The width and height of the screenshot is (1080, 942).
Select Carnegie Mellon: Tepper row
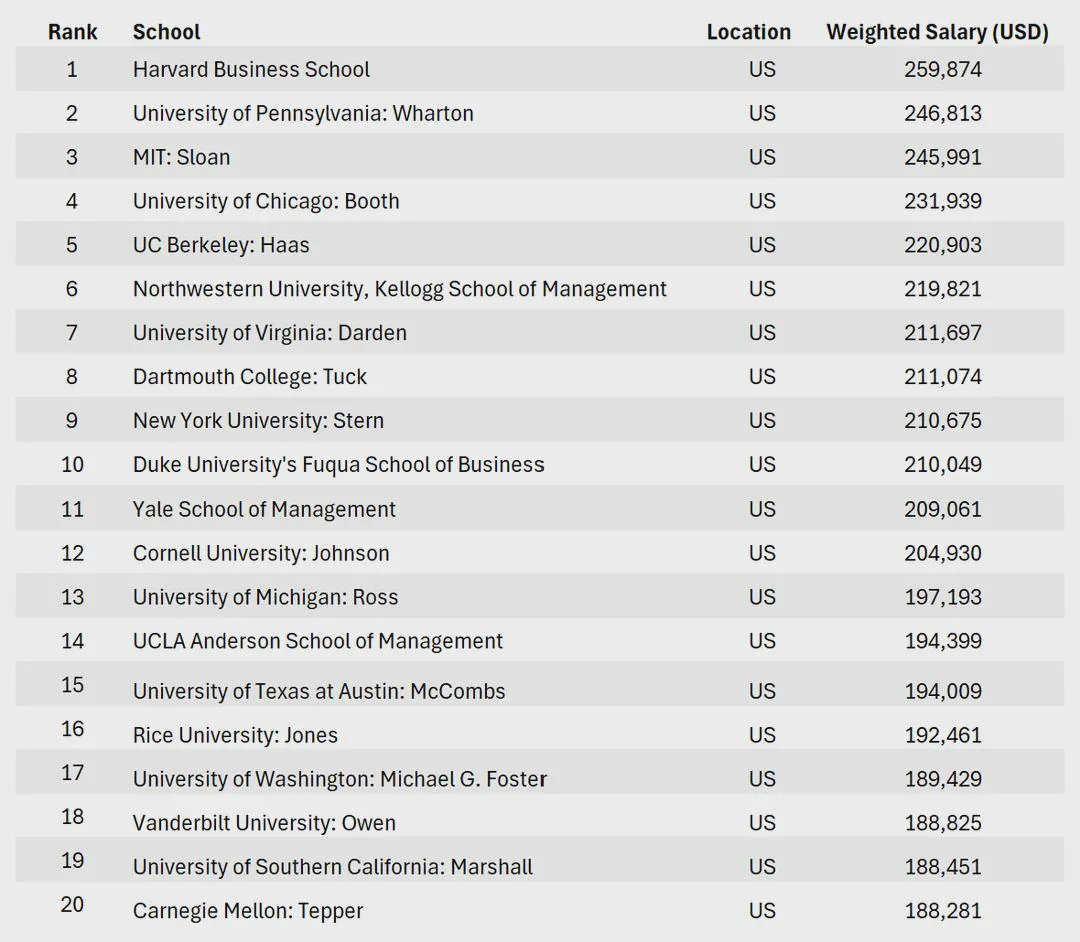247,912
